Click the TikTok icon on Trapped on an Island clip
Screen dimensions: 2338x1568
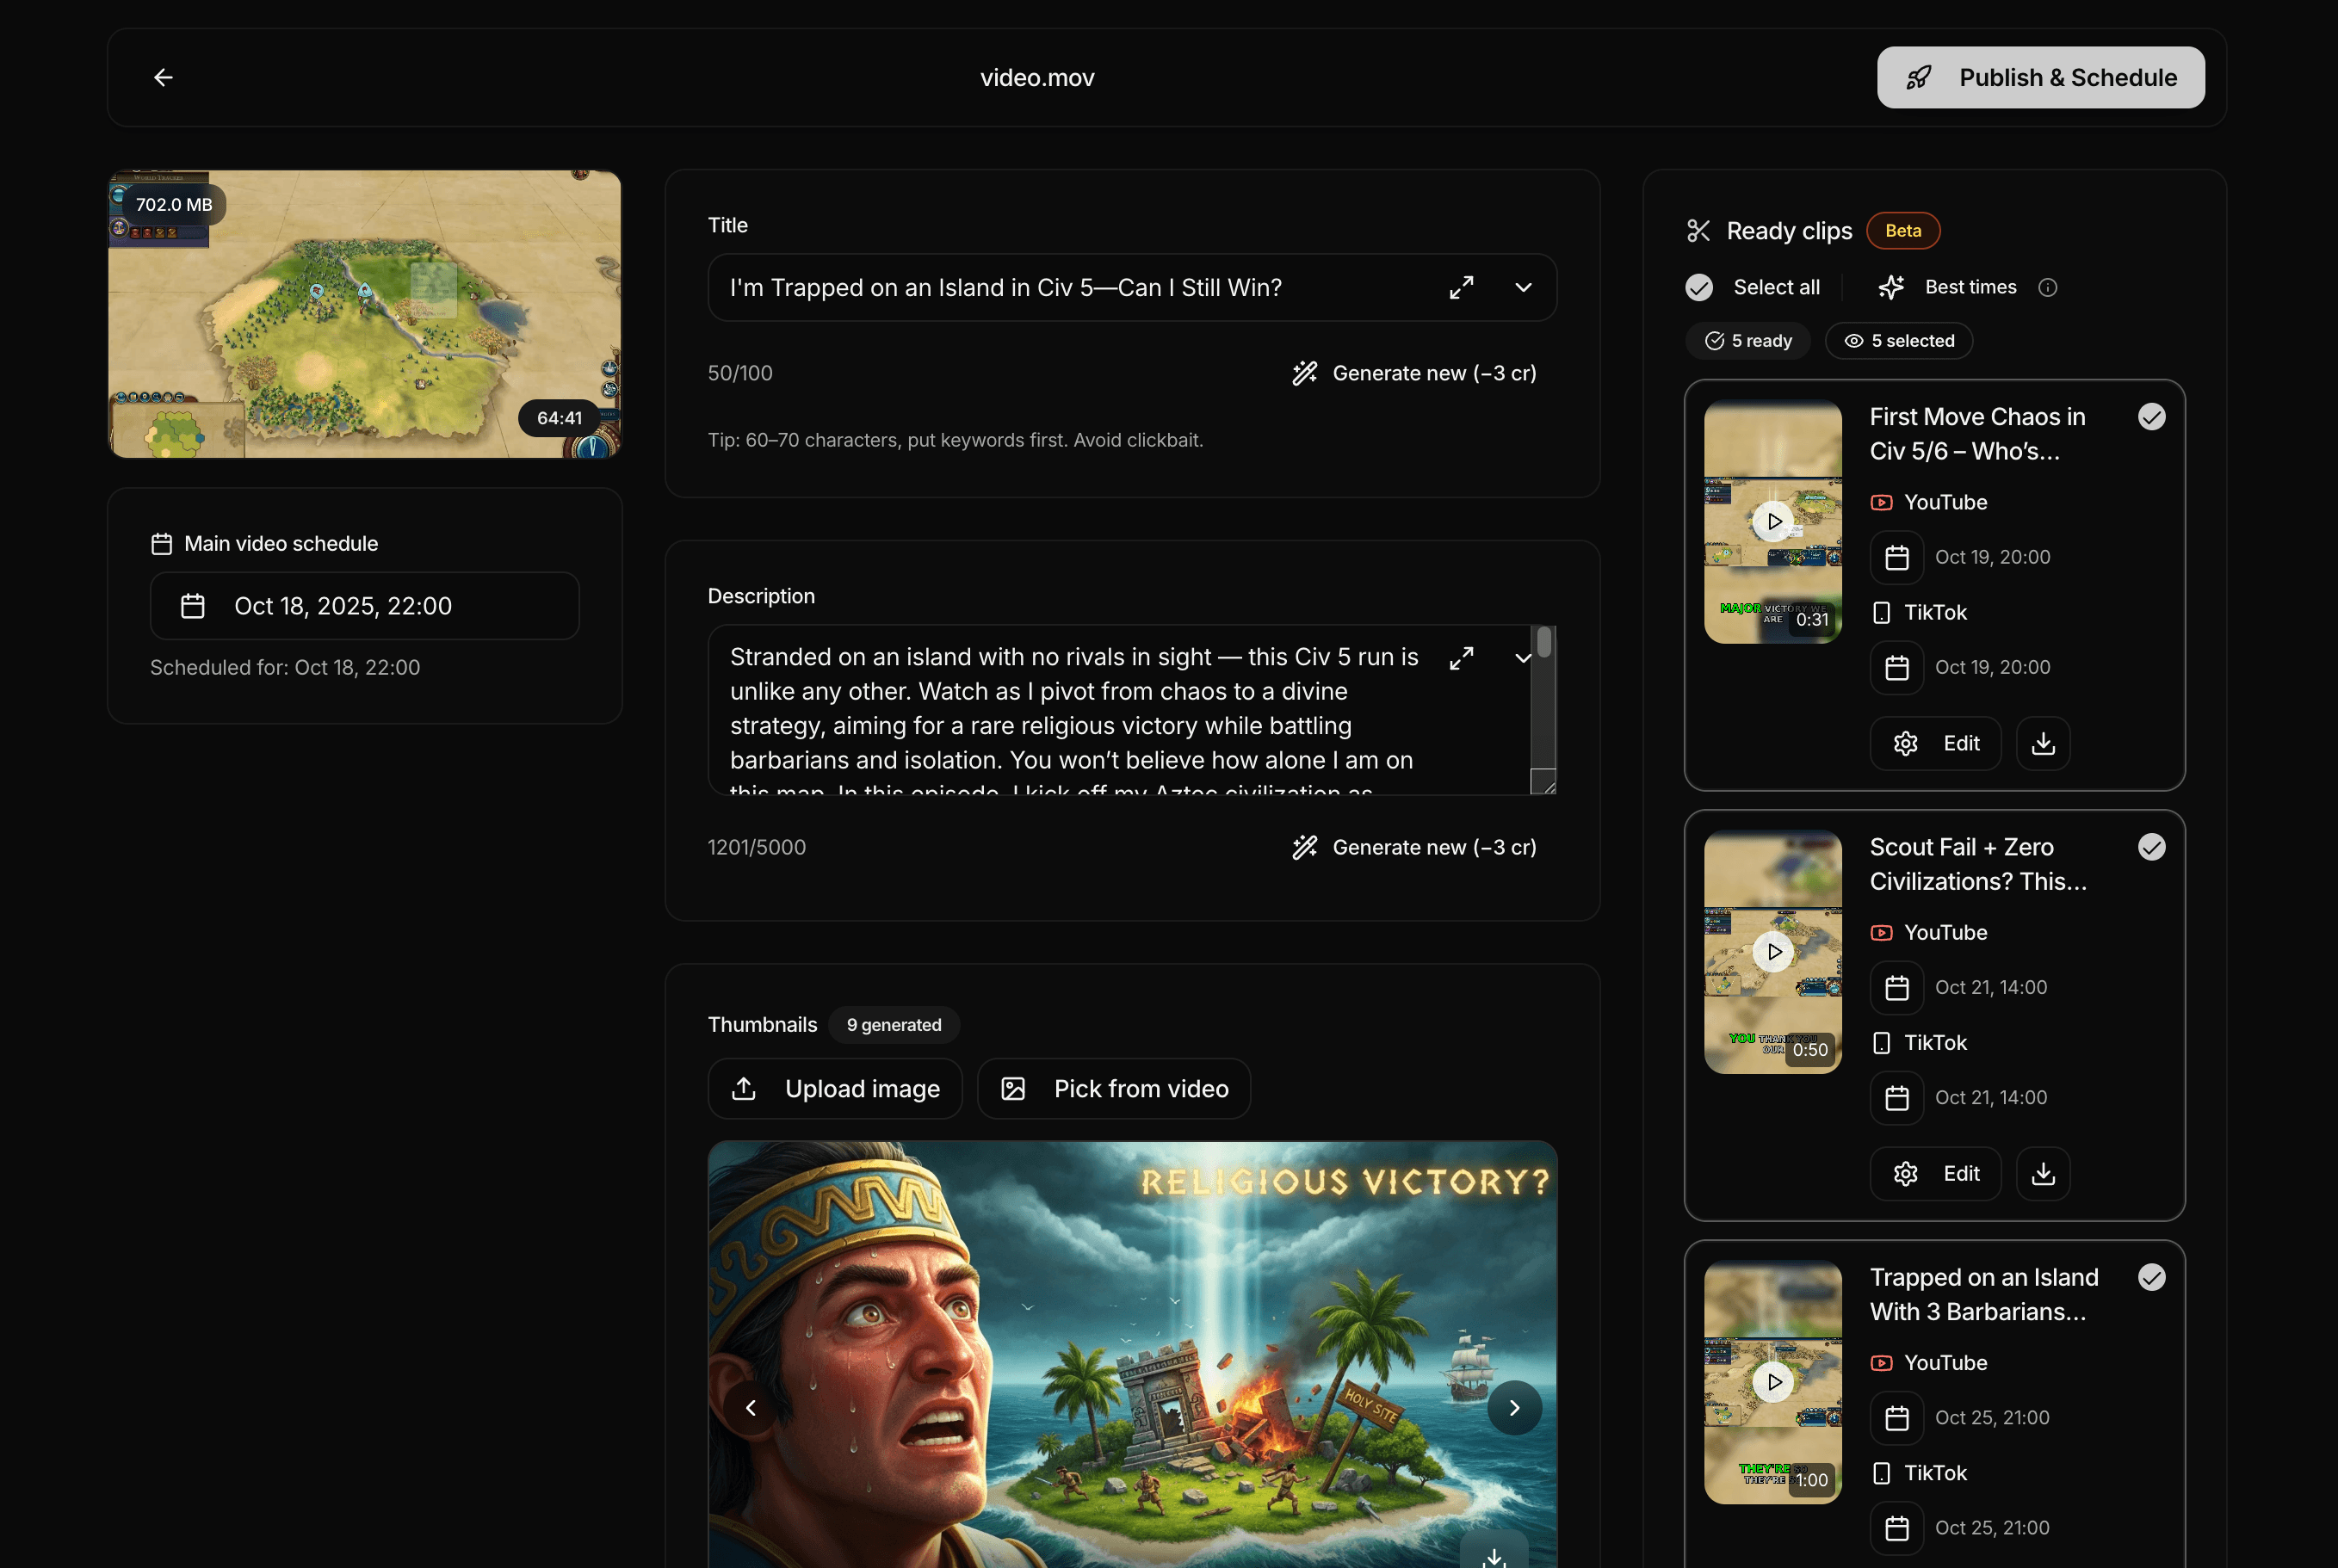(1883, 1472)
